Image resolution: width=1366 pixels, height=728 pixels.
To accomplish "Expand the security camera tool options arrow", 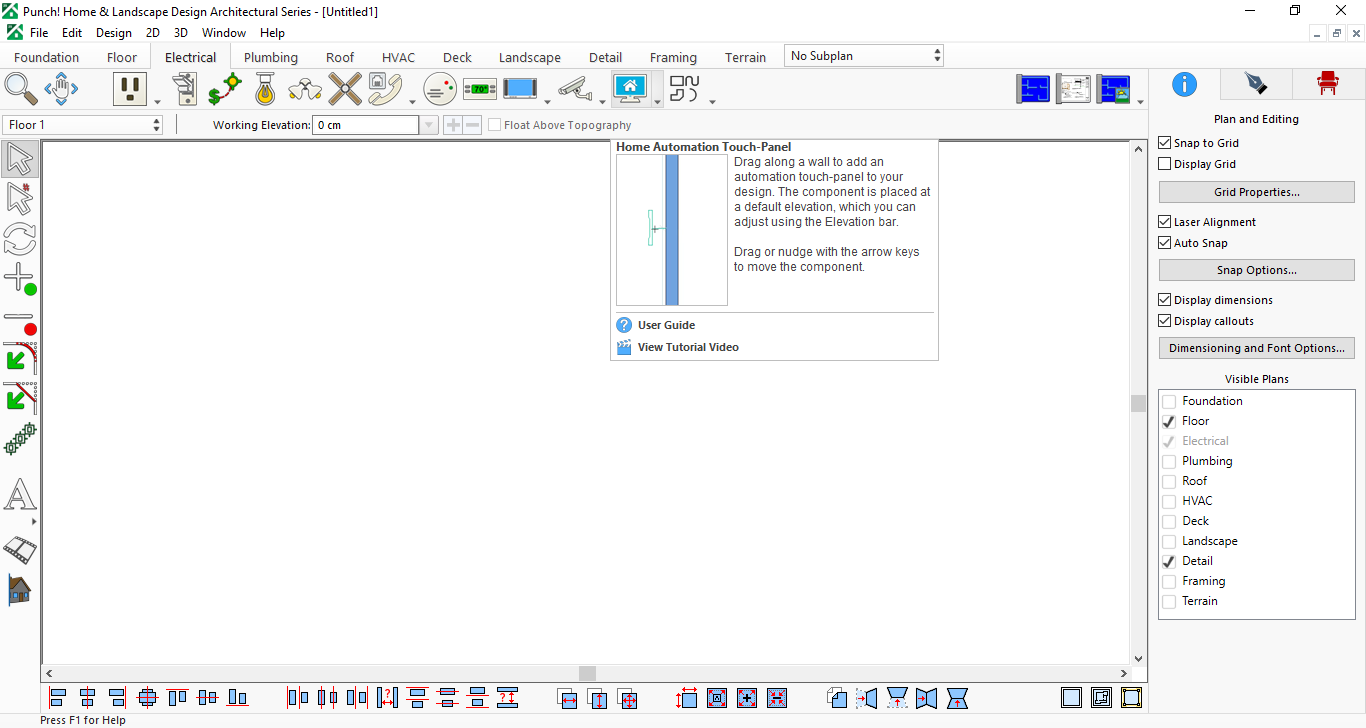I will pyautogui.click(x=602, y=101).
